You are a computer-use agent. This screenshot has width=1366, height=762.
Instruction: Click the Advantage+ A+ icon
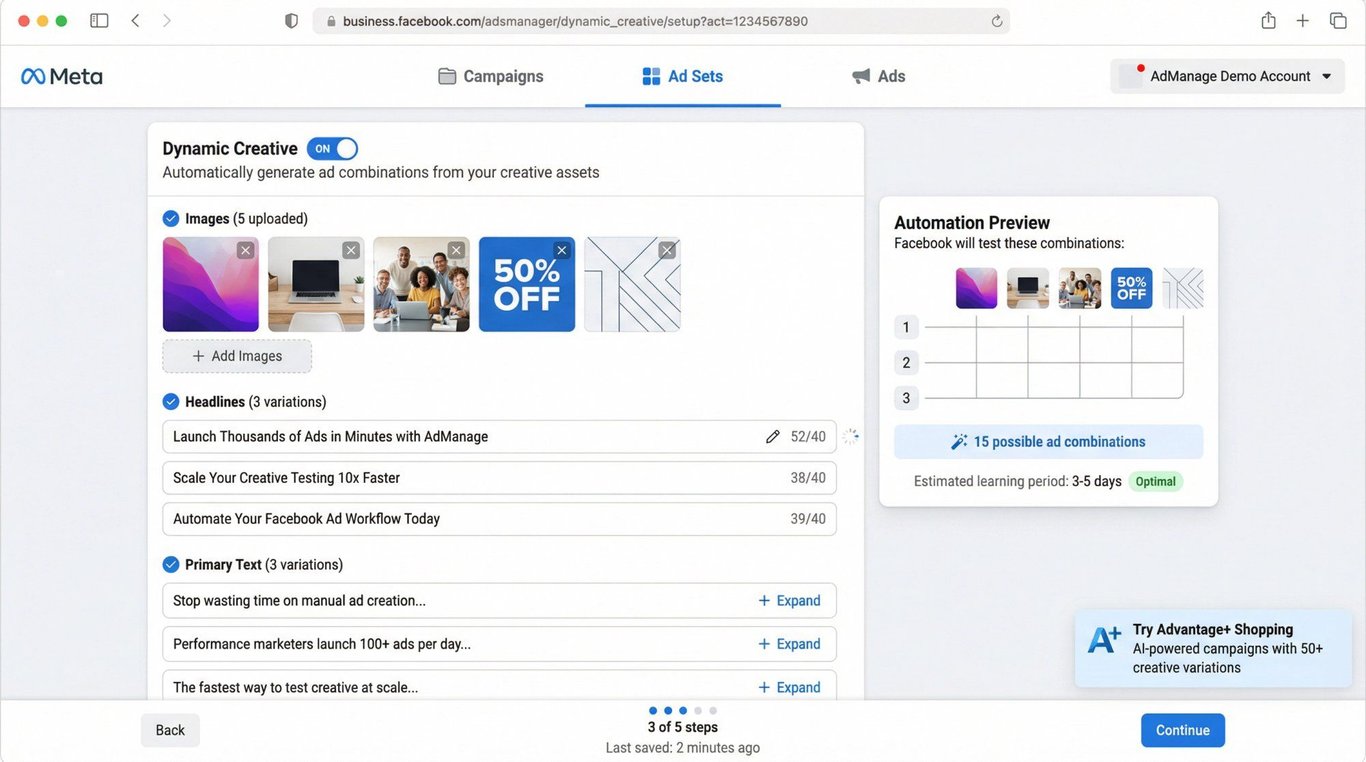click(x=1104, y=639)
